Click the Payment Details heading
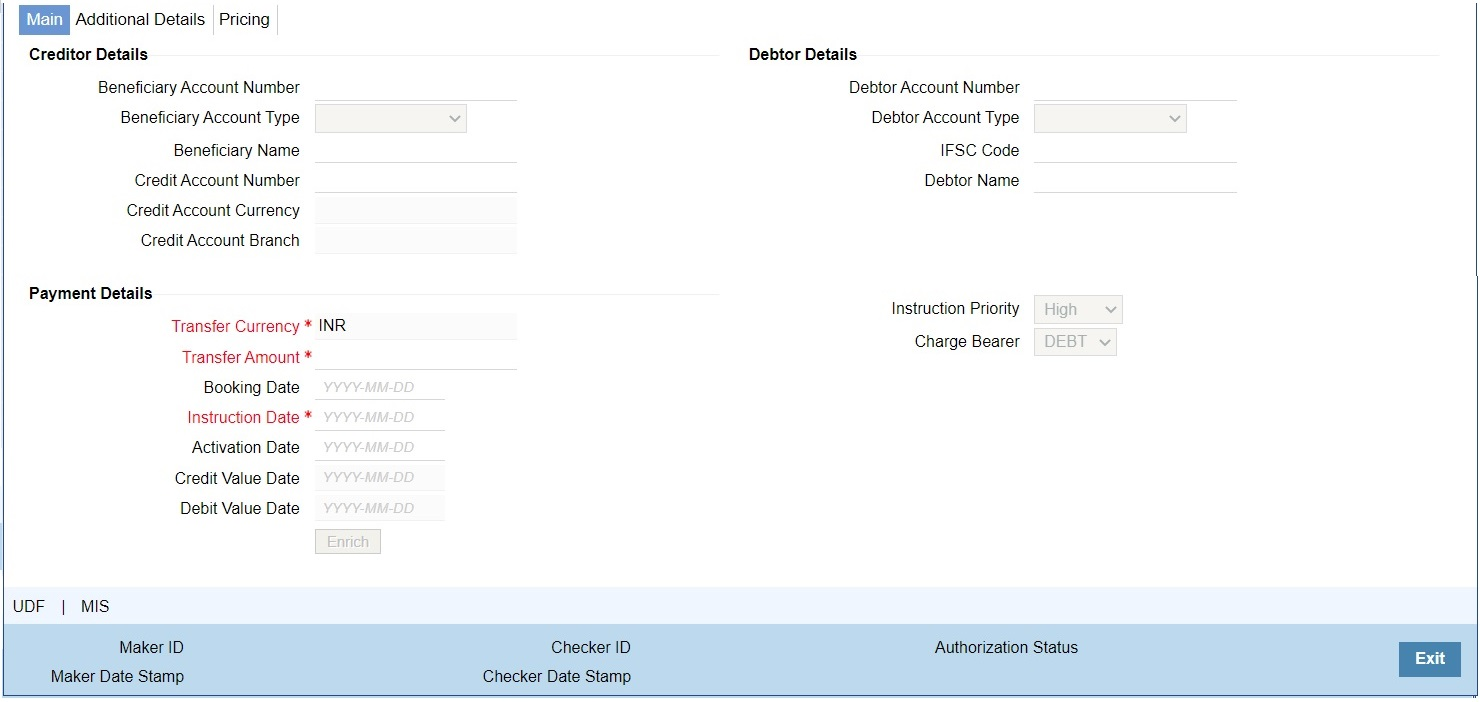This screenshot has height=702, width=1480. [x=91, y=293]
